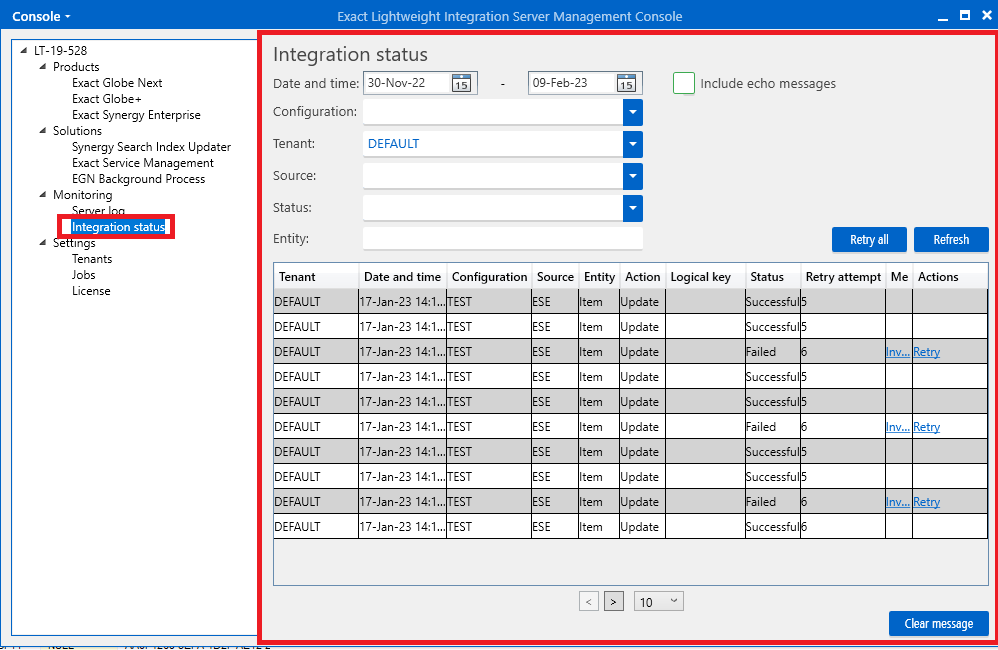This screenshot has width=998, height=650.
Task: Open the Tenant dropdown
Action: pos(633,144)
